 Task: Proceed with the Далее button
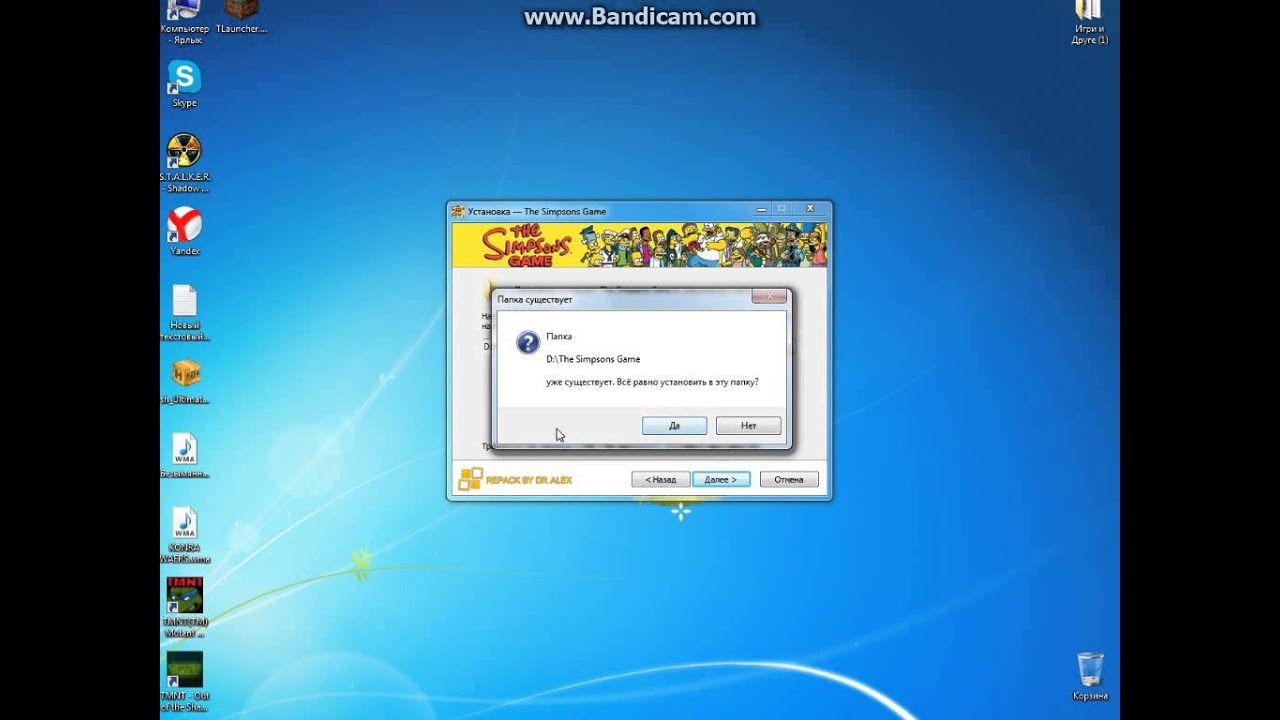[721, 480]
